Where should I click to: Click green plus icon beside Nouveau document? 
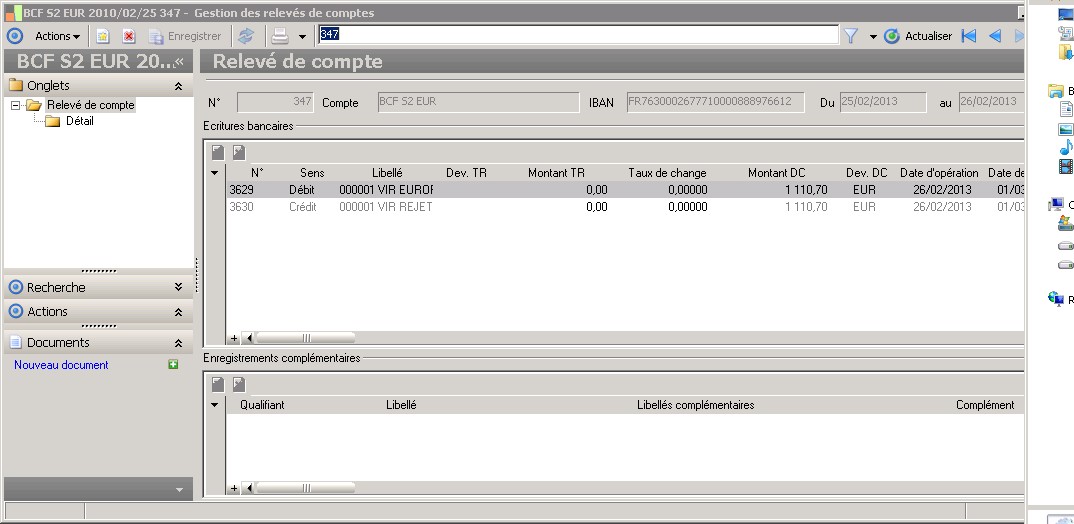[173, 365]
